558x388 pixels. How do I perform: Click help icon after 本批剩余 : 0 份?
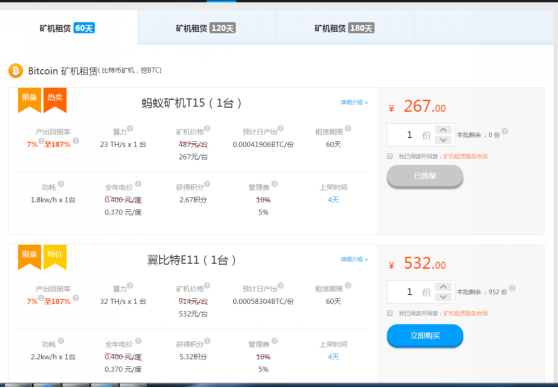[505, 131]
